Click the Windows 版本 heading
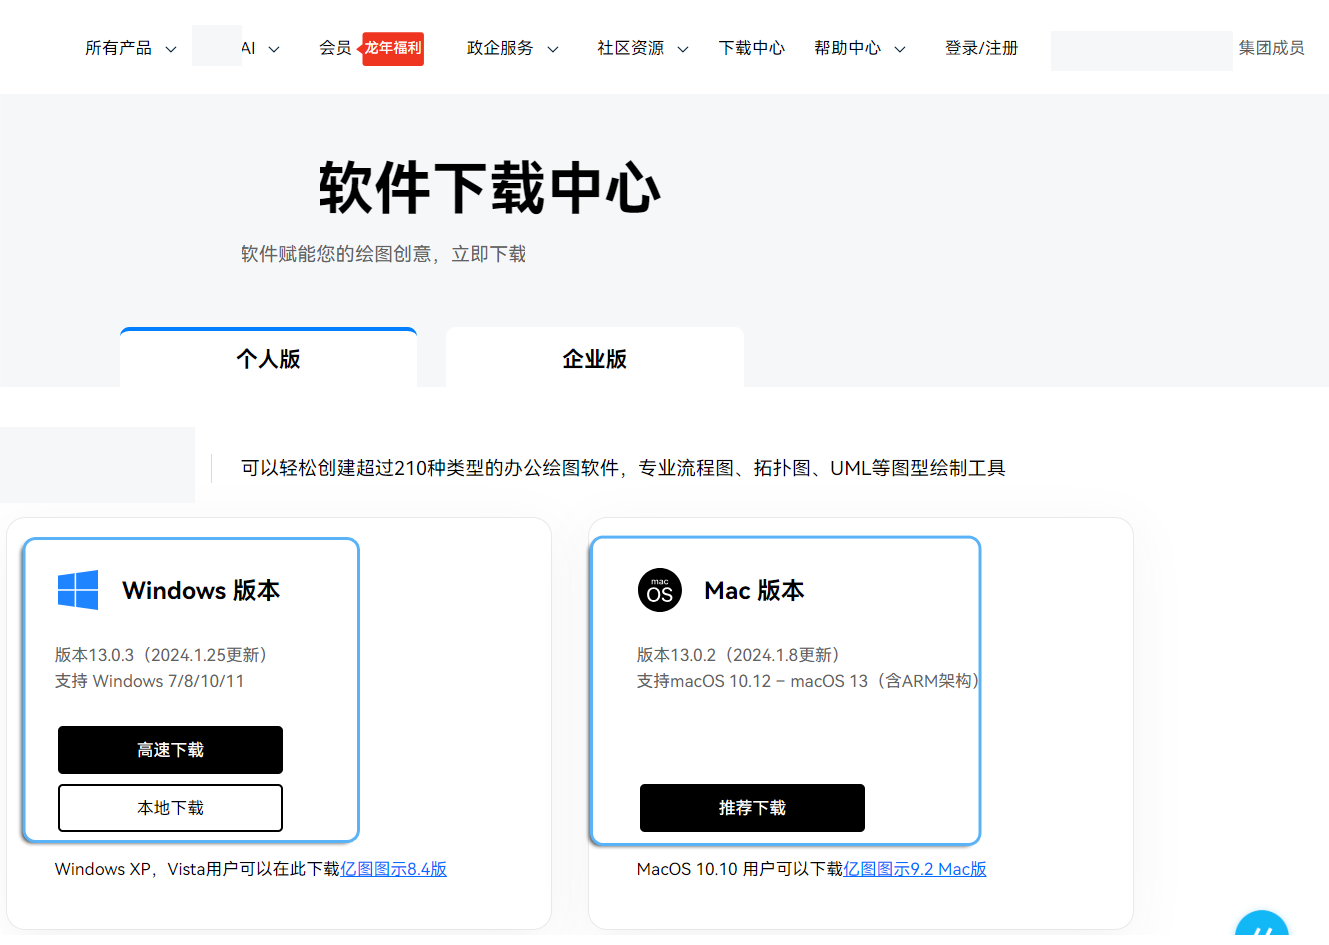The height and width of the screenshot is (945, 1329). [201, 590]
